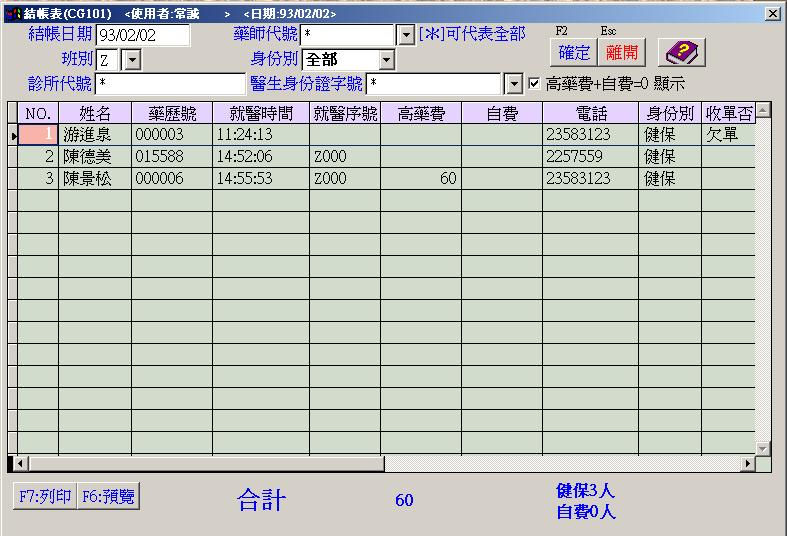Image resolution: width=787 pixels, height=536 pixels.
Task: Click the row selector arrow for row 1
Action: click(x=13, y=135)
